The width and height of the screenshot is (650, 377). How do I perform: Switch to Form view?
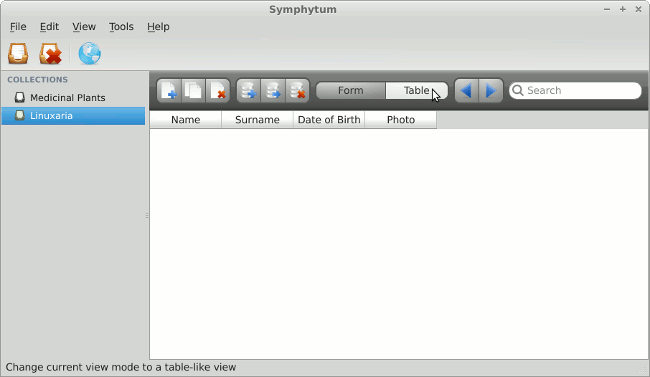351,90
